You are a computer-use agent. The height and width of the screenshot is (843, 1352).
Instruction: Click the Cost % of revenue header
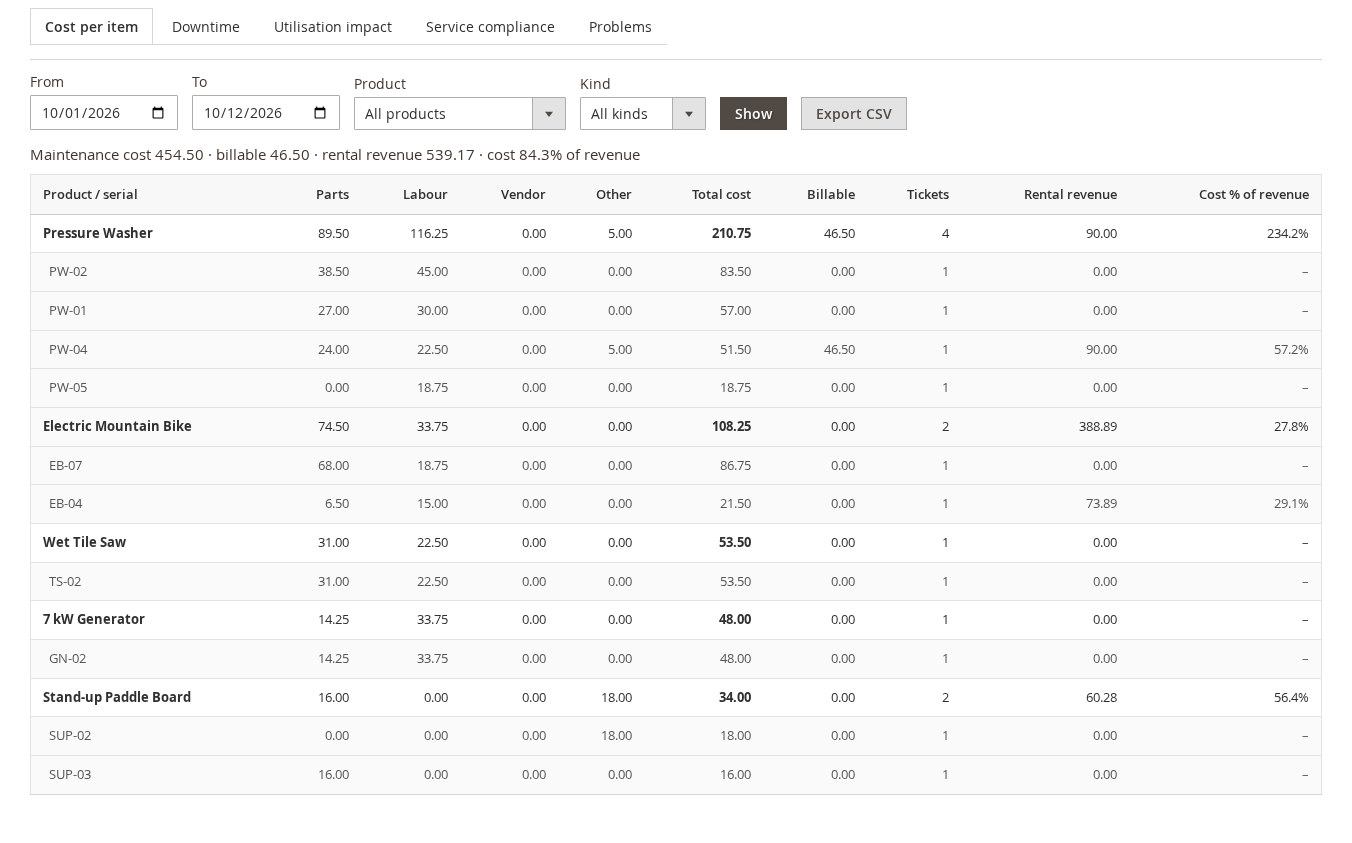pos(1254,195)
